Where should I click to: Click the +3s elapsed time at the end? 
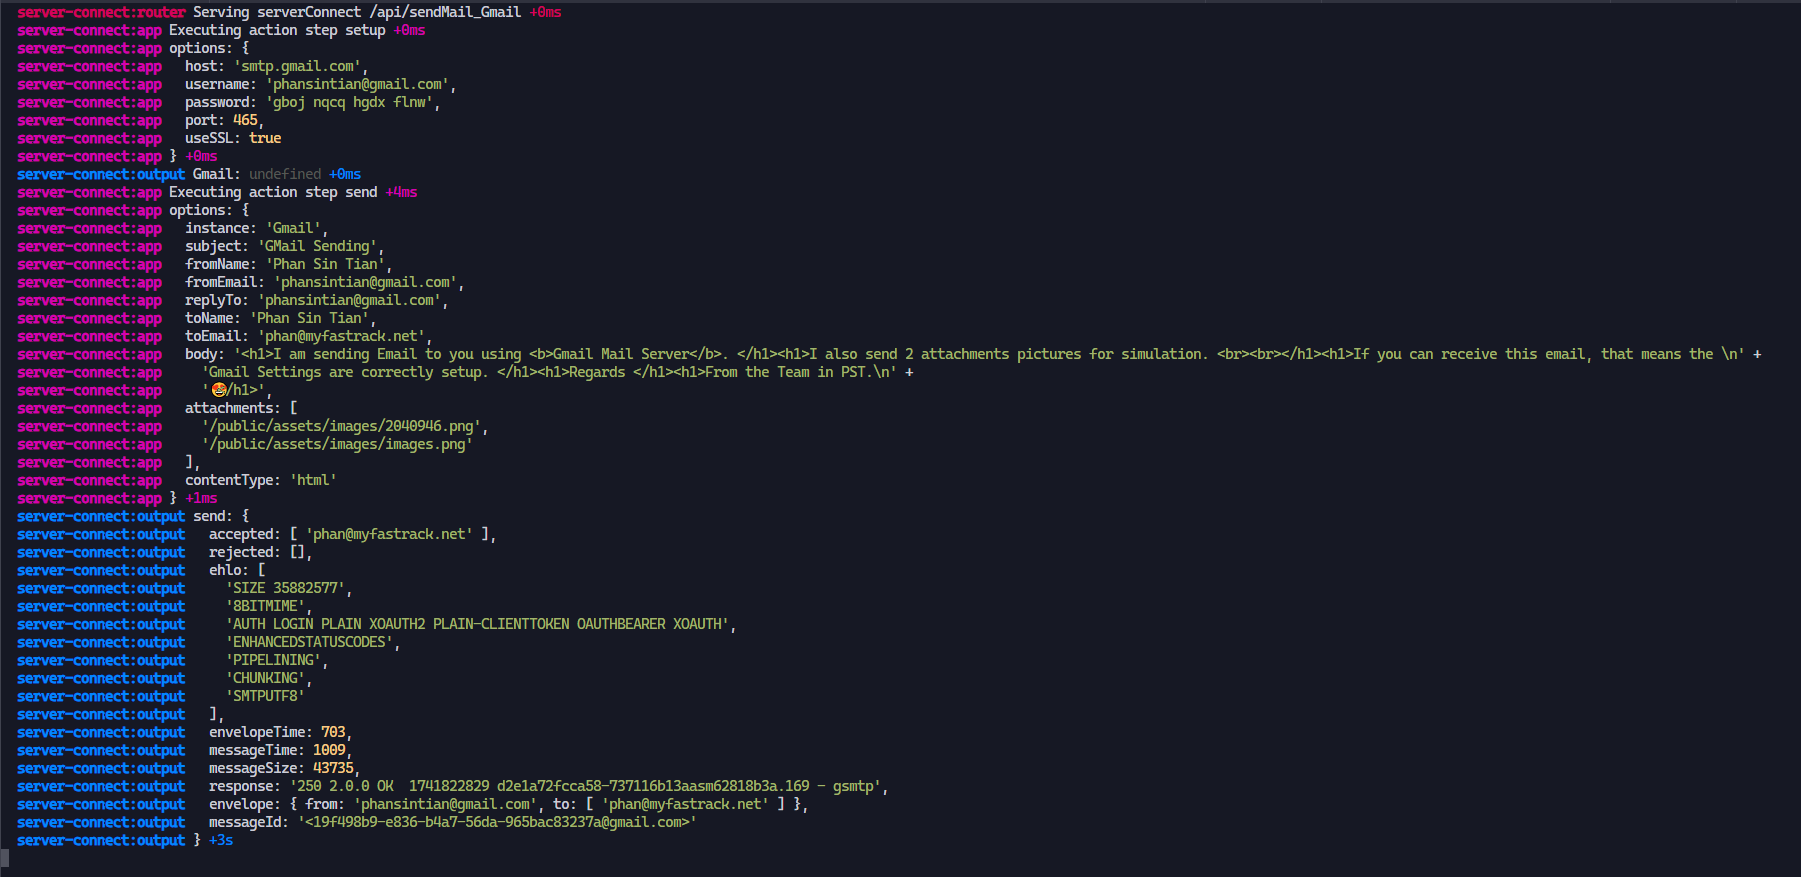[221, 840]
